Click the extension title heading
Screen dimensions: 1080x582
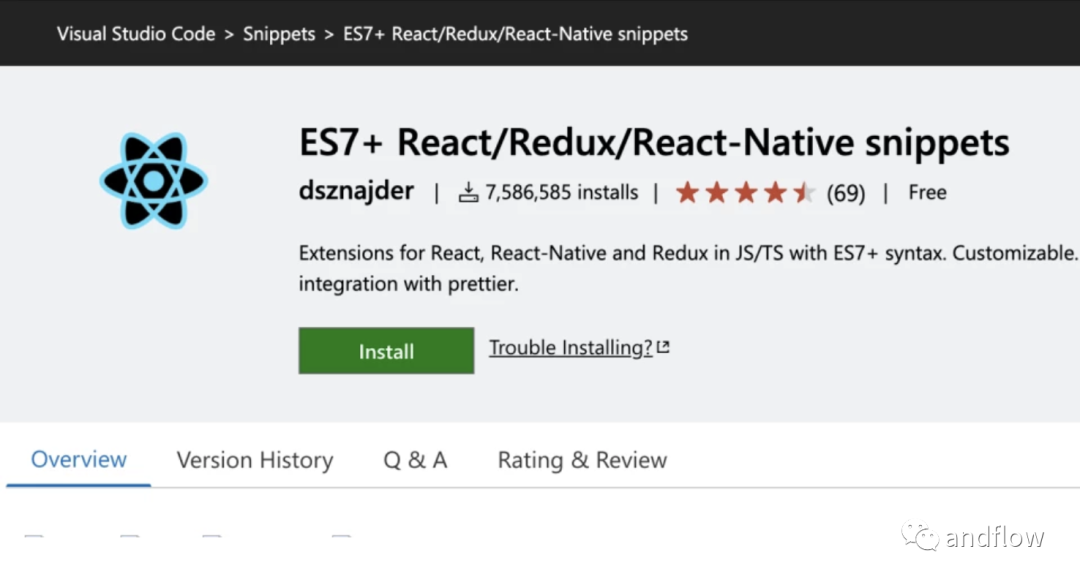point(654,143)
